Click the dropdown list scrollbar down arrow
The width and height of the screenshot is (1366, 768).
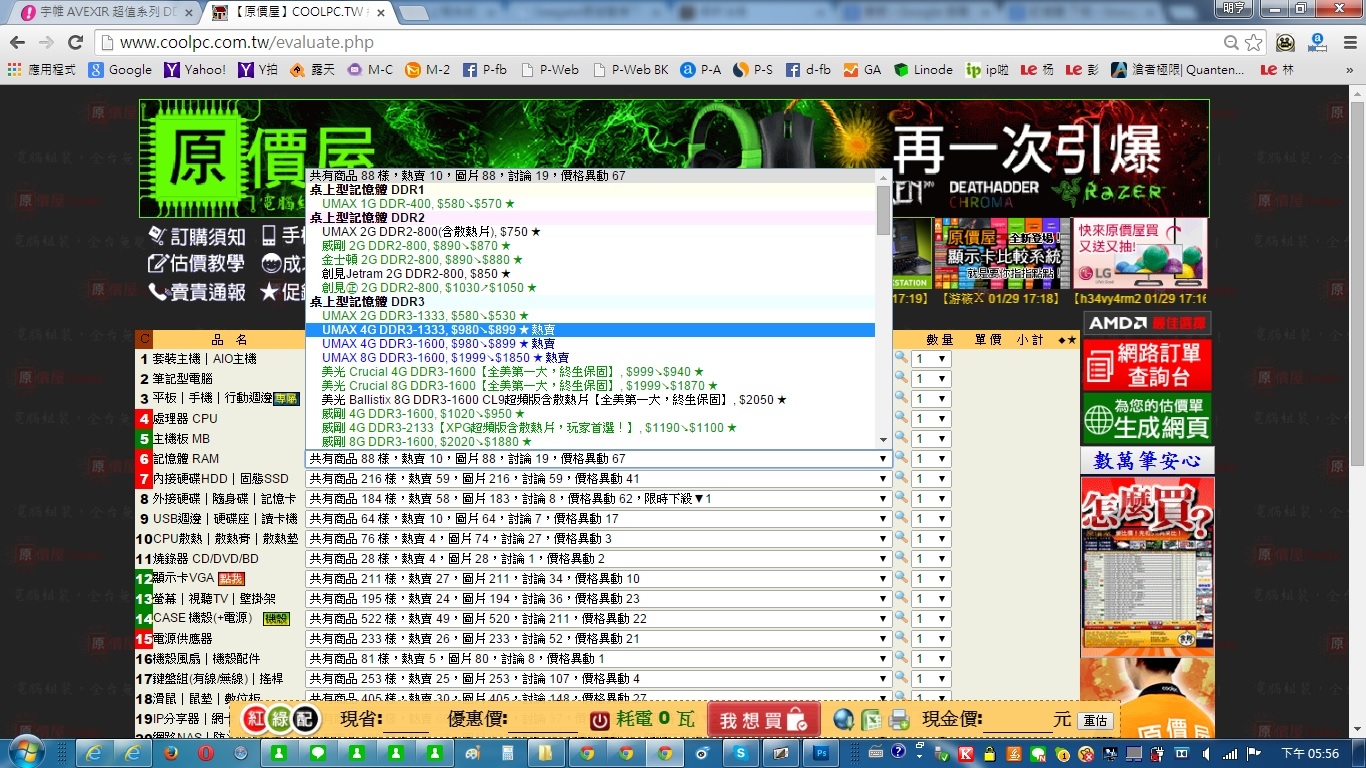click(x=883, y=440)
